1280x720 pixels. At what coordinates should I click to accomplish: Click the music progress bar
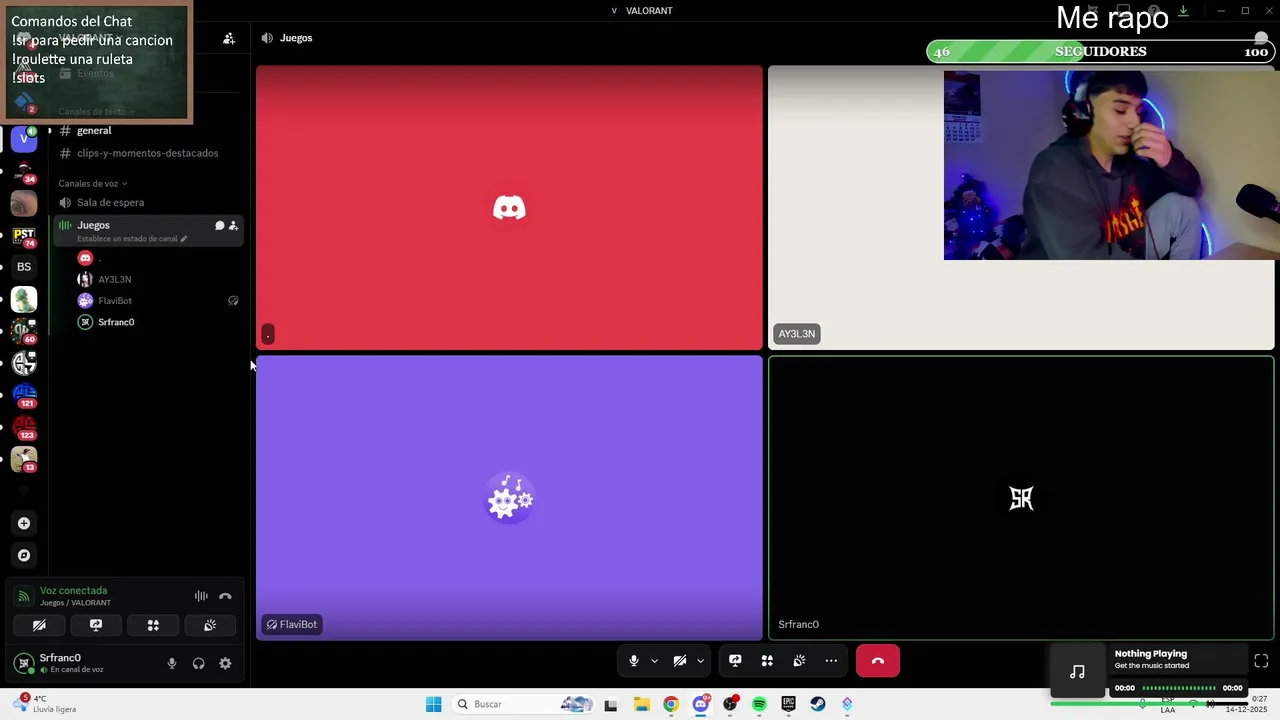(1179, 688)
